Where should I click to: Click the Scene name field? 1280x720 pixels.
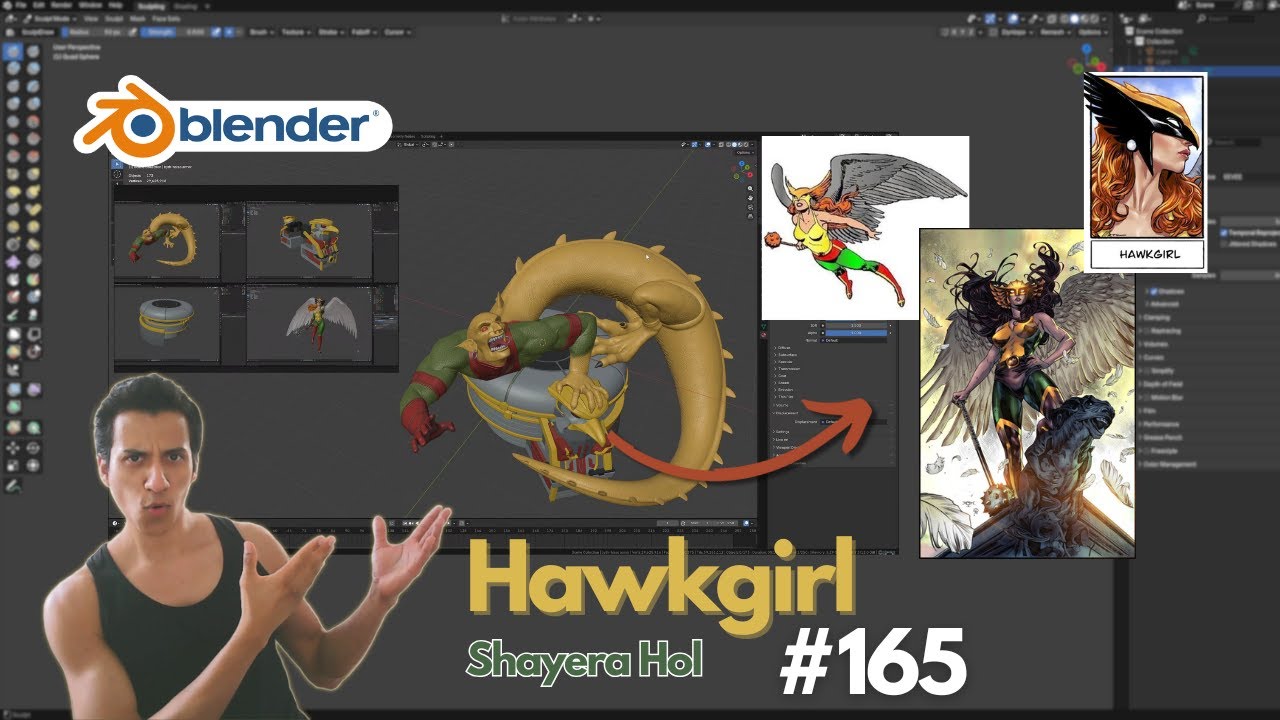pos(1215,5)
